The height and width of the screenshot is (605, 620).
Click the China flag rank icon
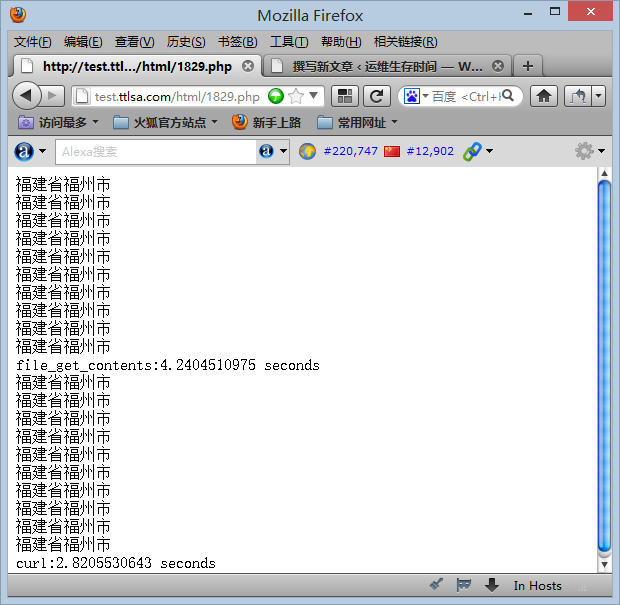[x=392, y=151]
